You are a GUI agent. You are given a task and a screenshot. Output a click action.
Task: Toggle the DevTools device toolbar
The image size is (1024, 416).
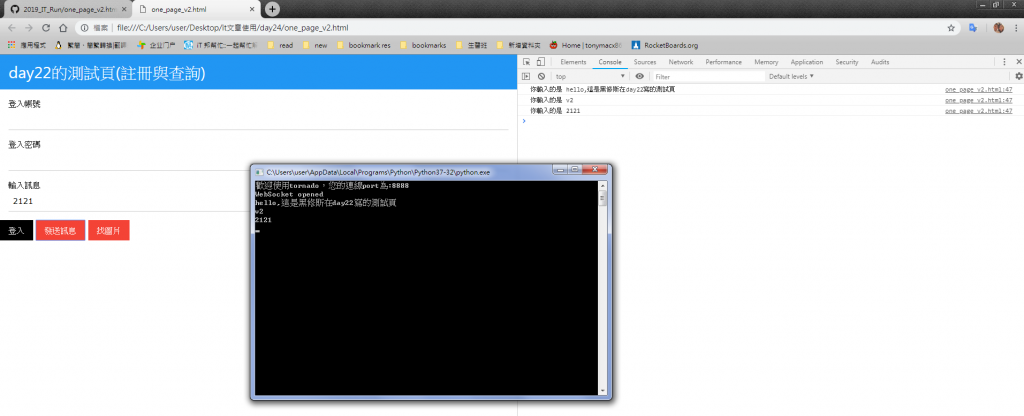(540, 62)
